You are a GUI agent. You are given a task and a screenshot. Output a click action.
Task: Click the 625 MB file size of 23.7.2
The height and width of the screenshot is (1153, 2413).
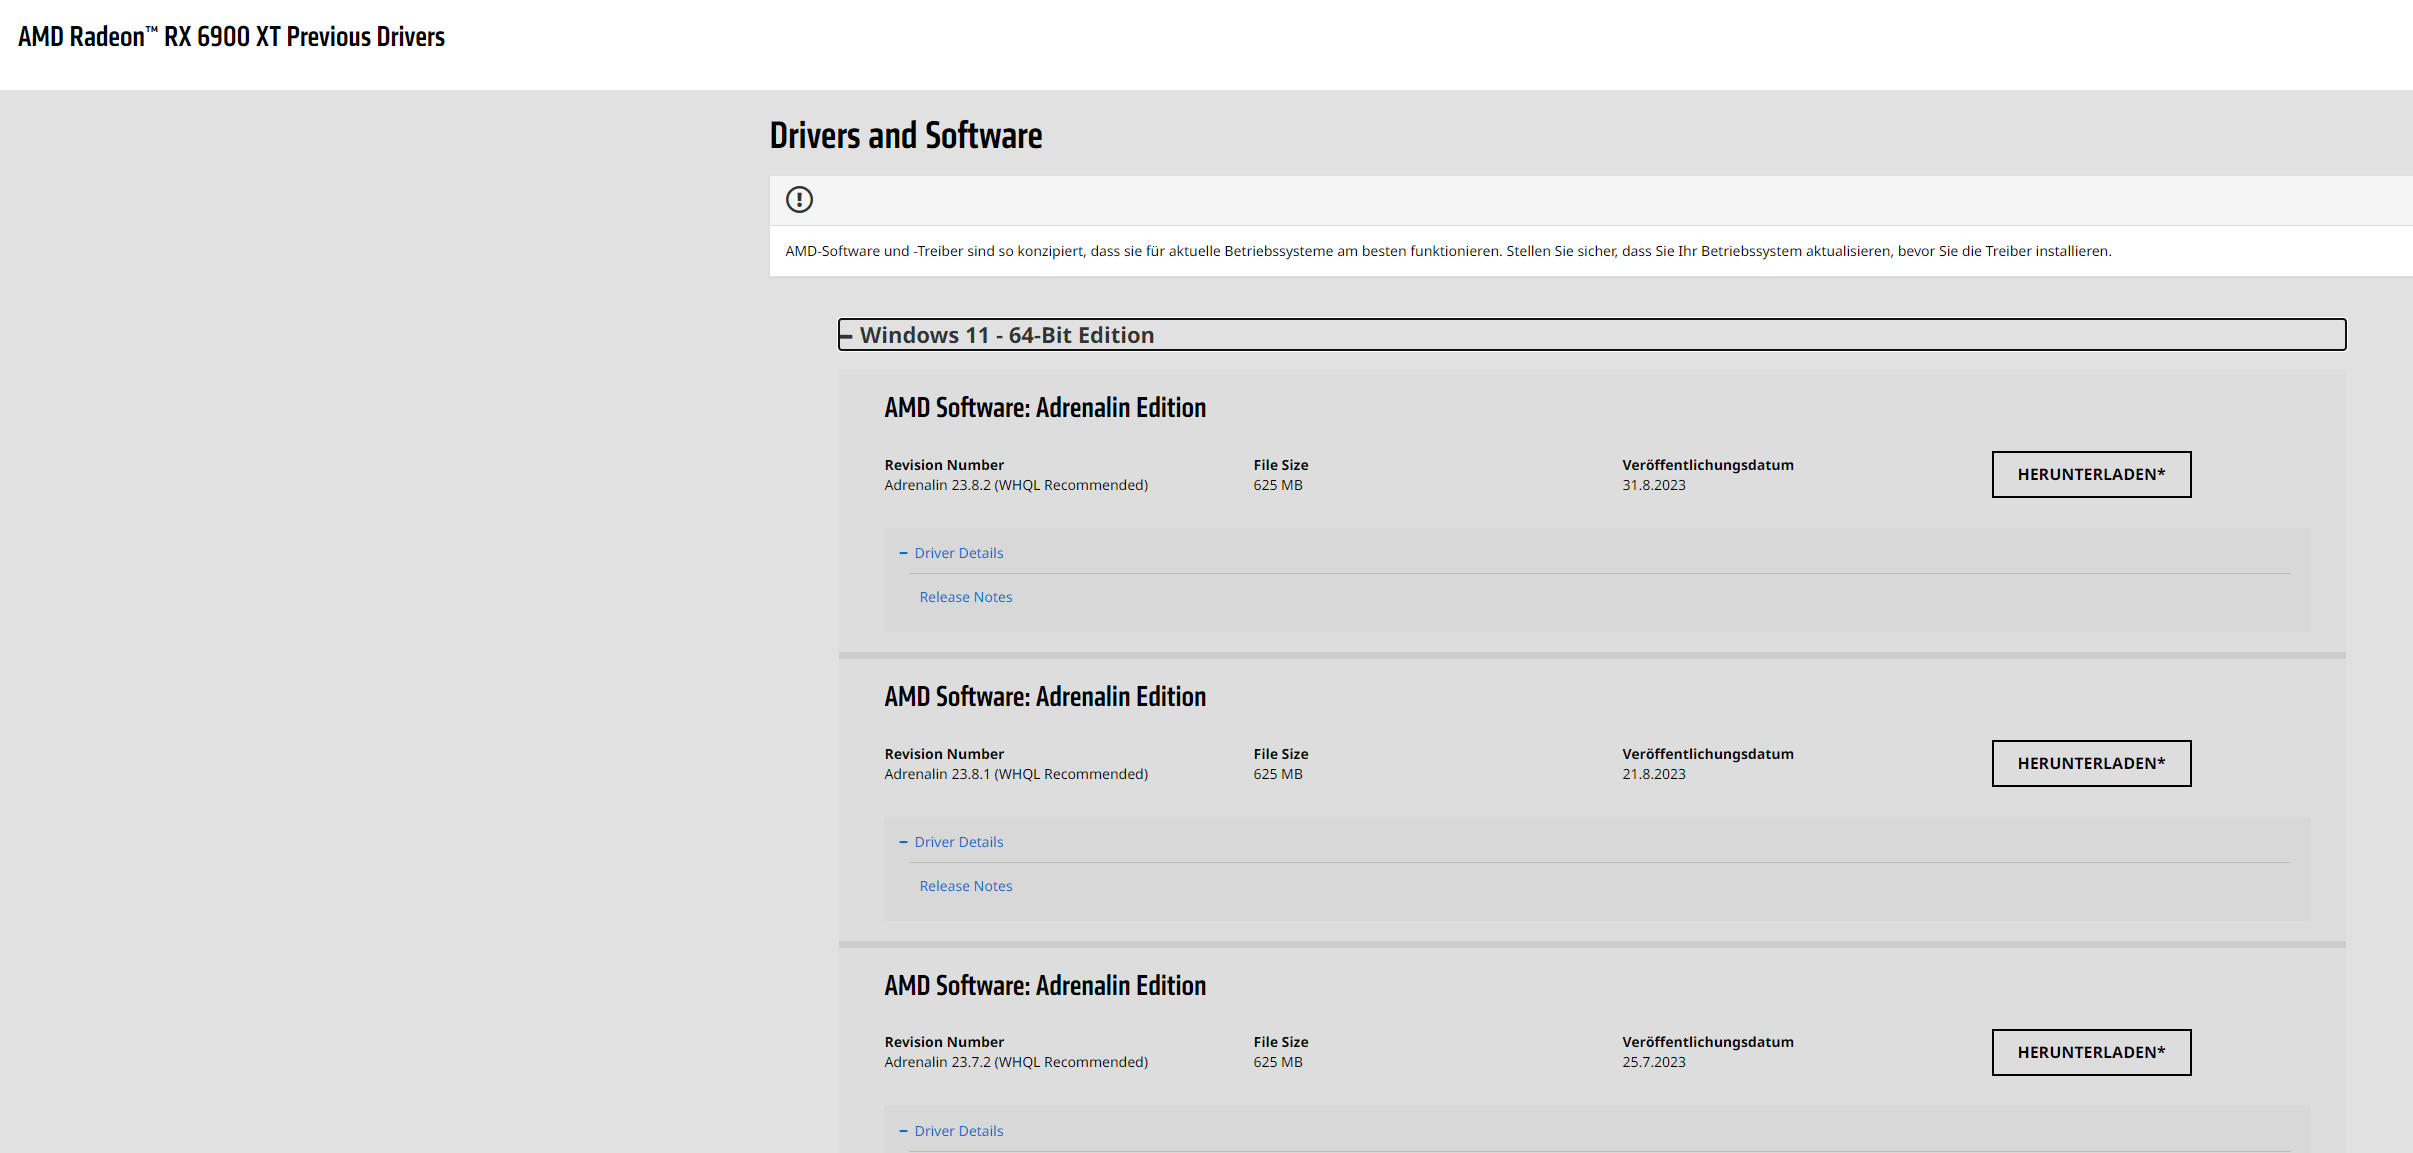click(1277, 1062)
